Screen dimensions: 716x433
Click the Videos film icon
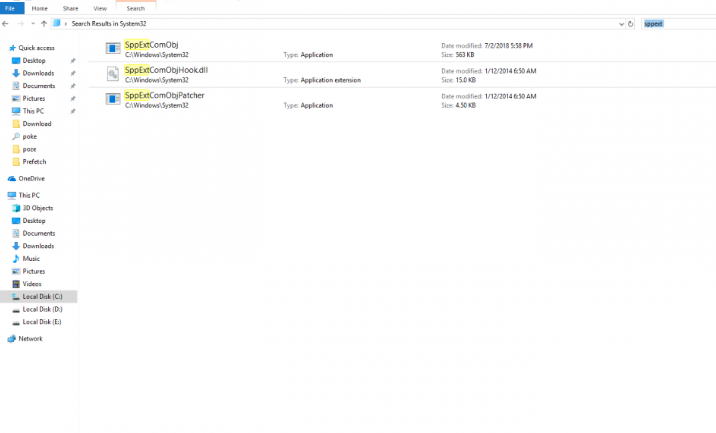16,284
